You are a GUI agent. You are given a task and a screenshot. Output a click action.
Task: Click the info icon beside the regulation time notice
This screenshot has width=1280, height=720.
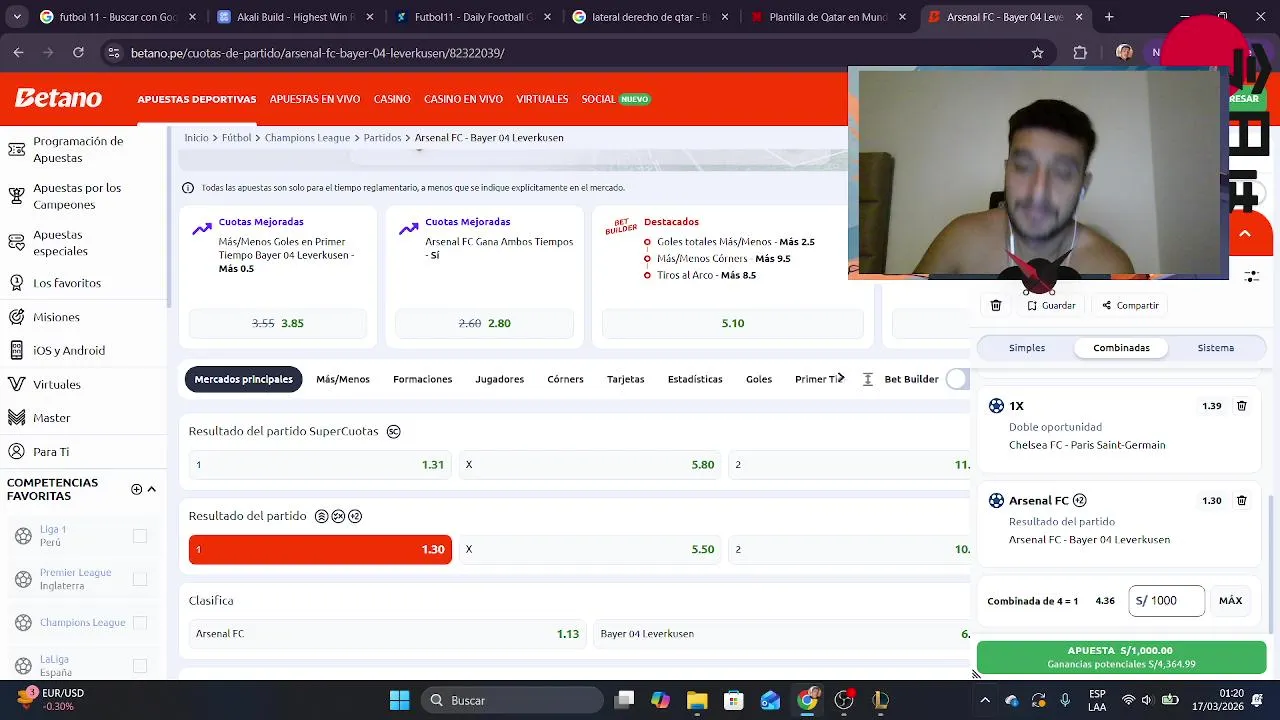(188, 188)
